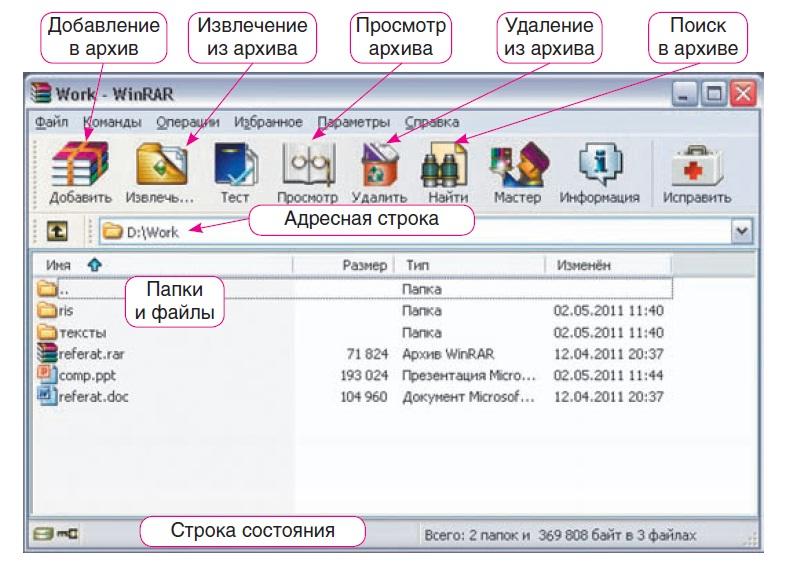Open the Команды menu

(112, 122)
